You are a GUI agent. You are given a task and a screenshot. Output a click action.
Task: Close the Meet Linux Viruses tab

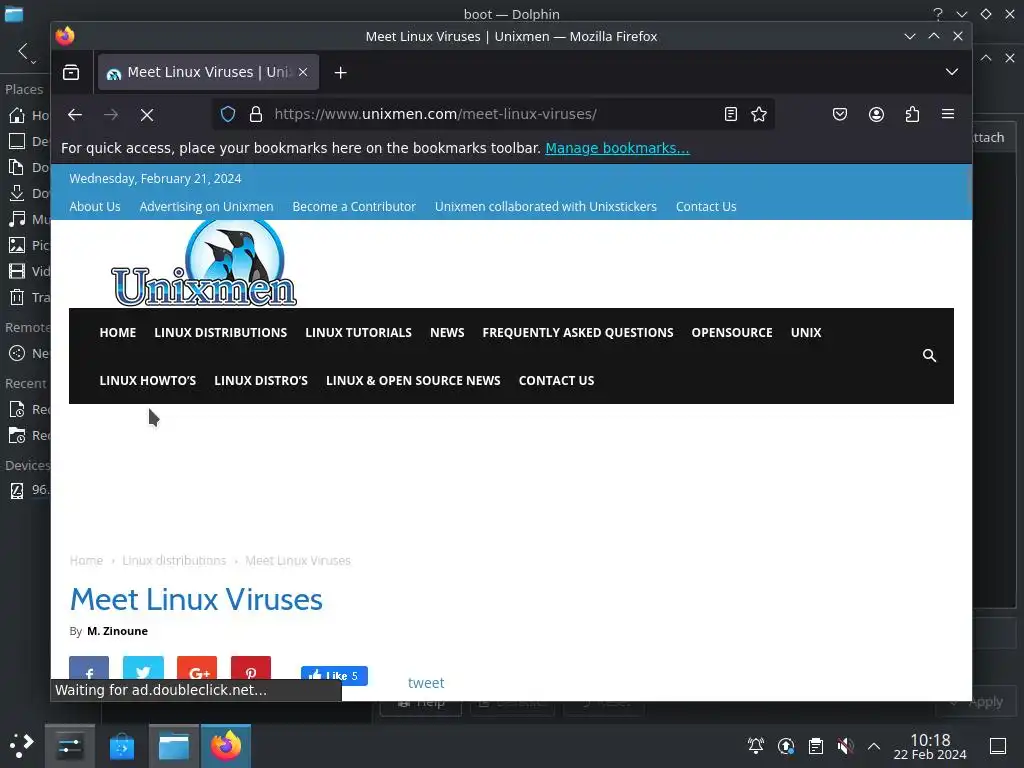click(x=303, y=72)
